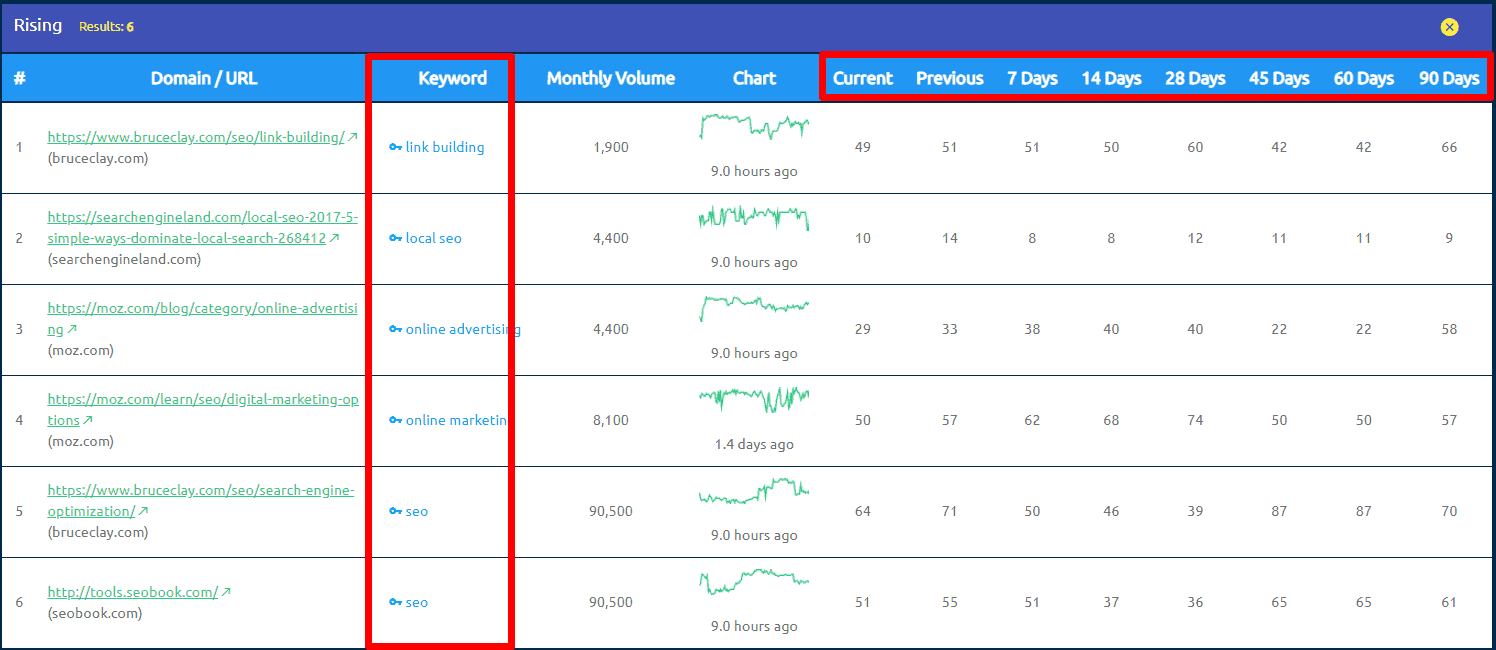Click the "(seobook.com)" domain text
Viewport: 1496px width, 650px height.
95,613
